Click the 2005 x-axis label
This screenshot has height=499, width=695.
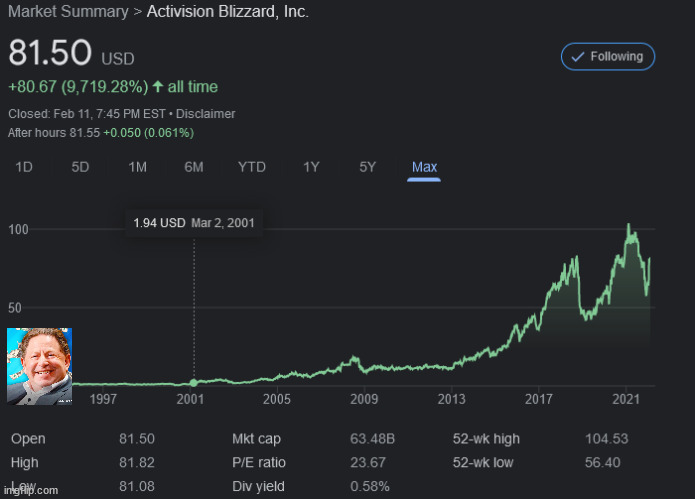pos(277,399)
